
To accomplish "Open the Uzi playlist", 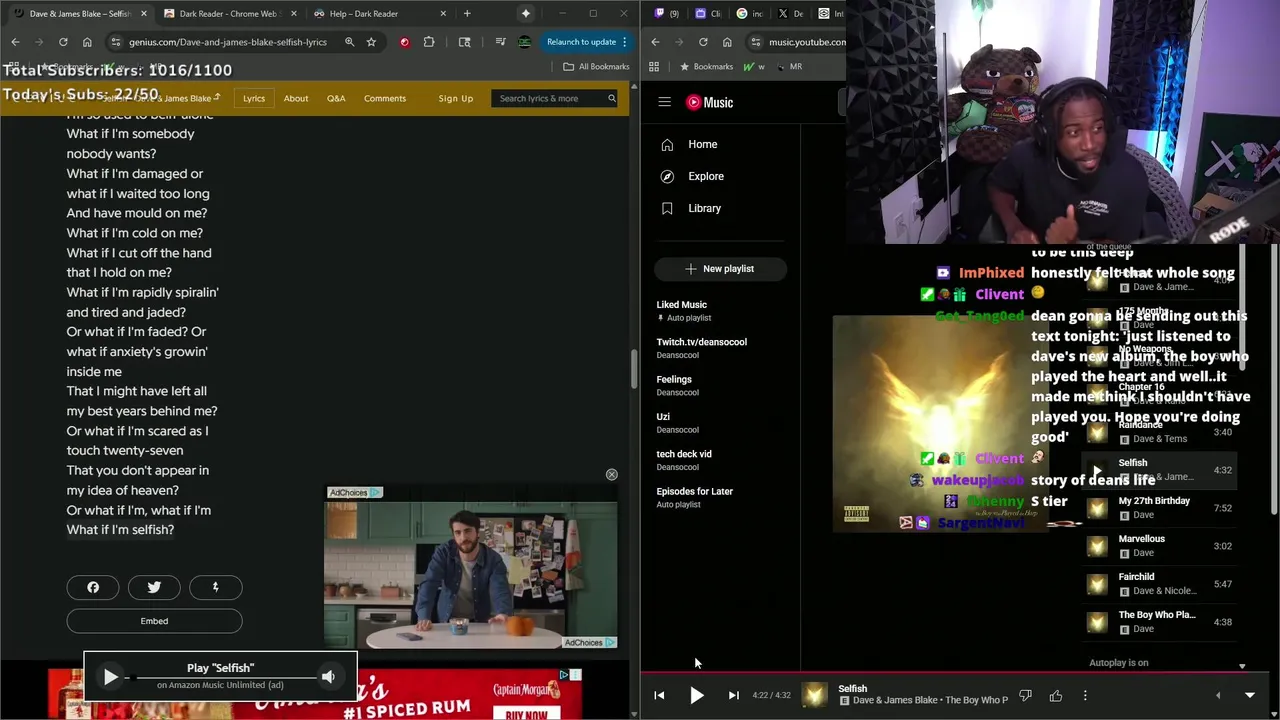I will tap(720, 422).
